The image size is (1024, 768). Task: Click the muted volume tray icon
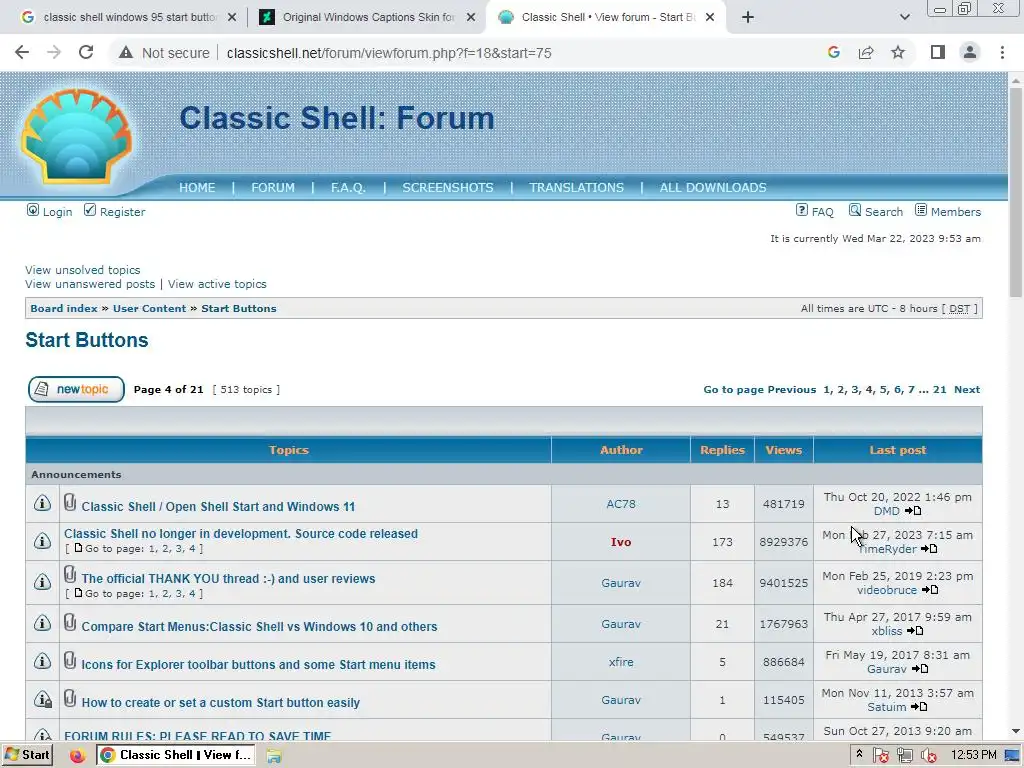pos(929,755)
